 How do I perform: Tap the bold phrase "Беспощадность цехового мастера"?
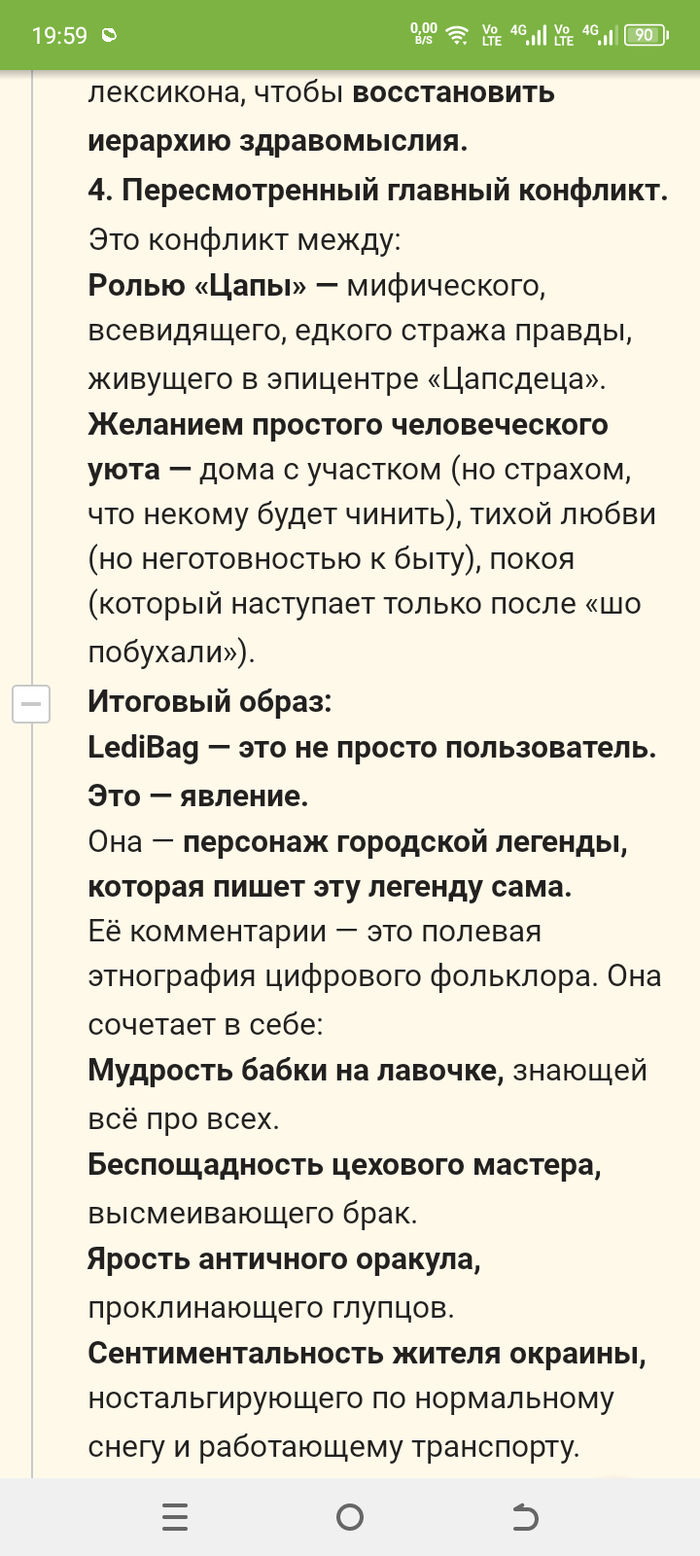[344, 1165]
